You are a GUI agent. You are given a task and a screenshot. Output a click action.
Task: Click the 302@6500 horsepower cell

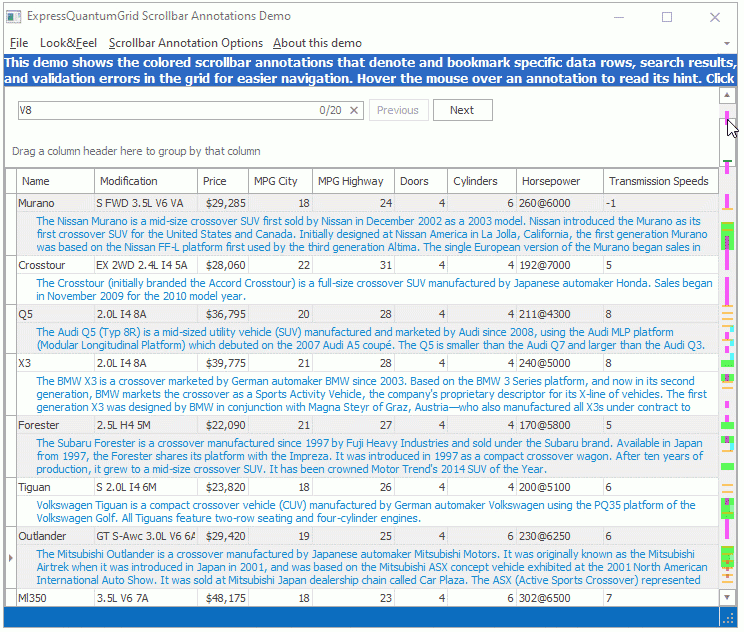point(560,598)
